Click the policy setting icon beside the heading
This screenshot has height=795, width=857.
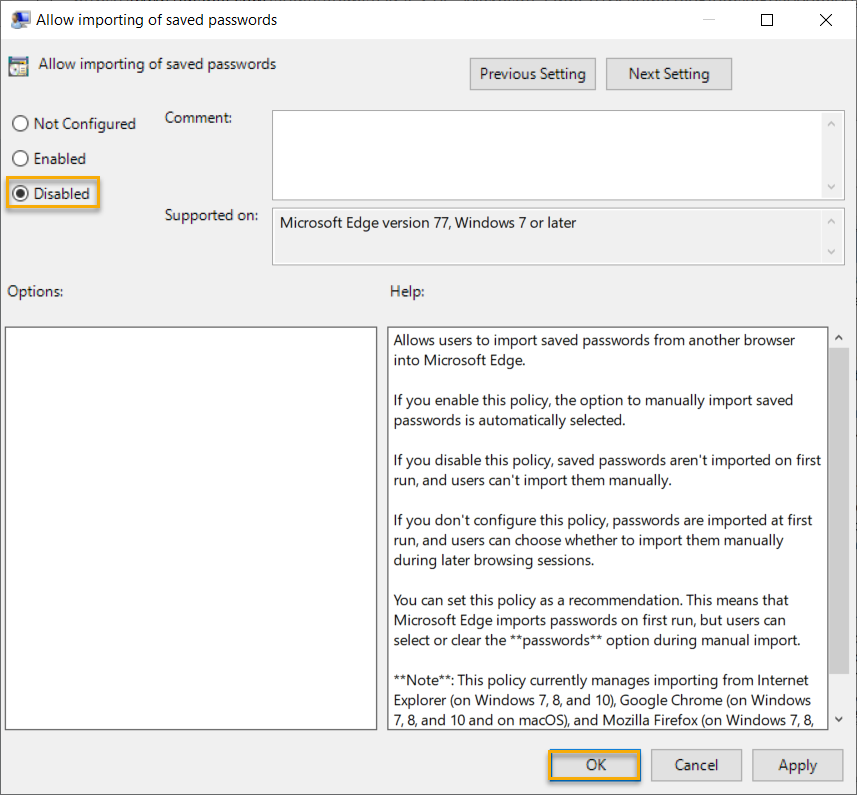click(x=18, y=64)
